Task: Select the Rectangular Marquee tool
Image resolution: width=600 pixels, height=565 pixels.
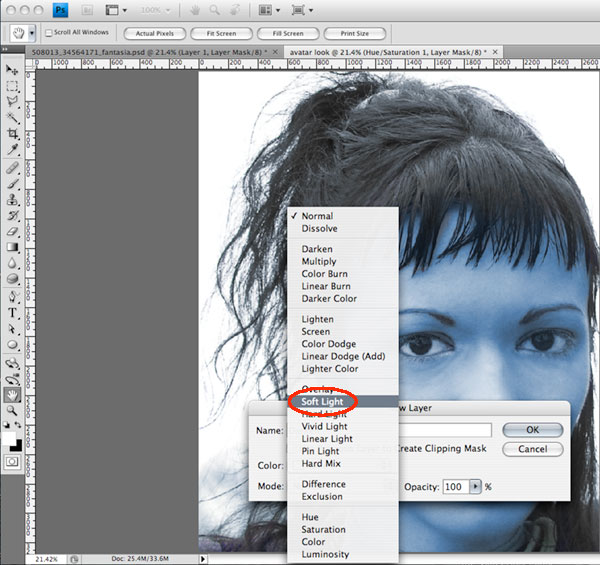Action: 12,87
